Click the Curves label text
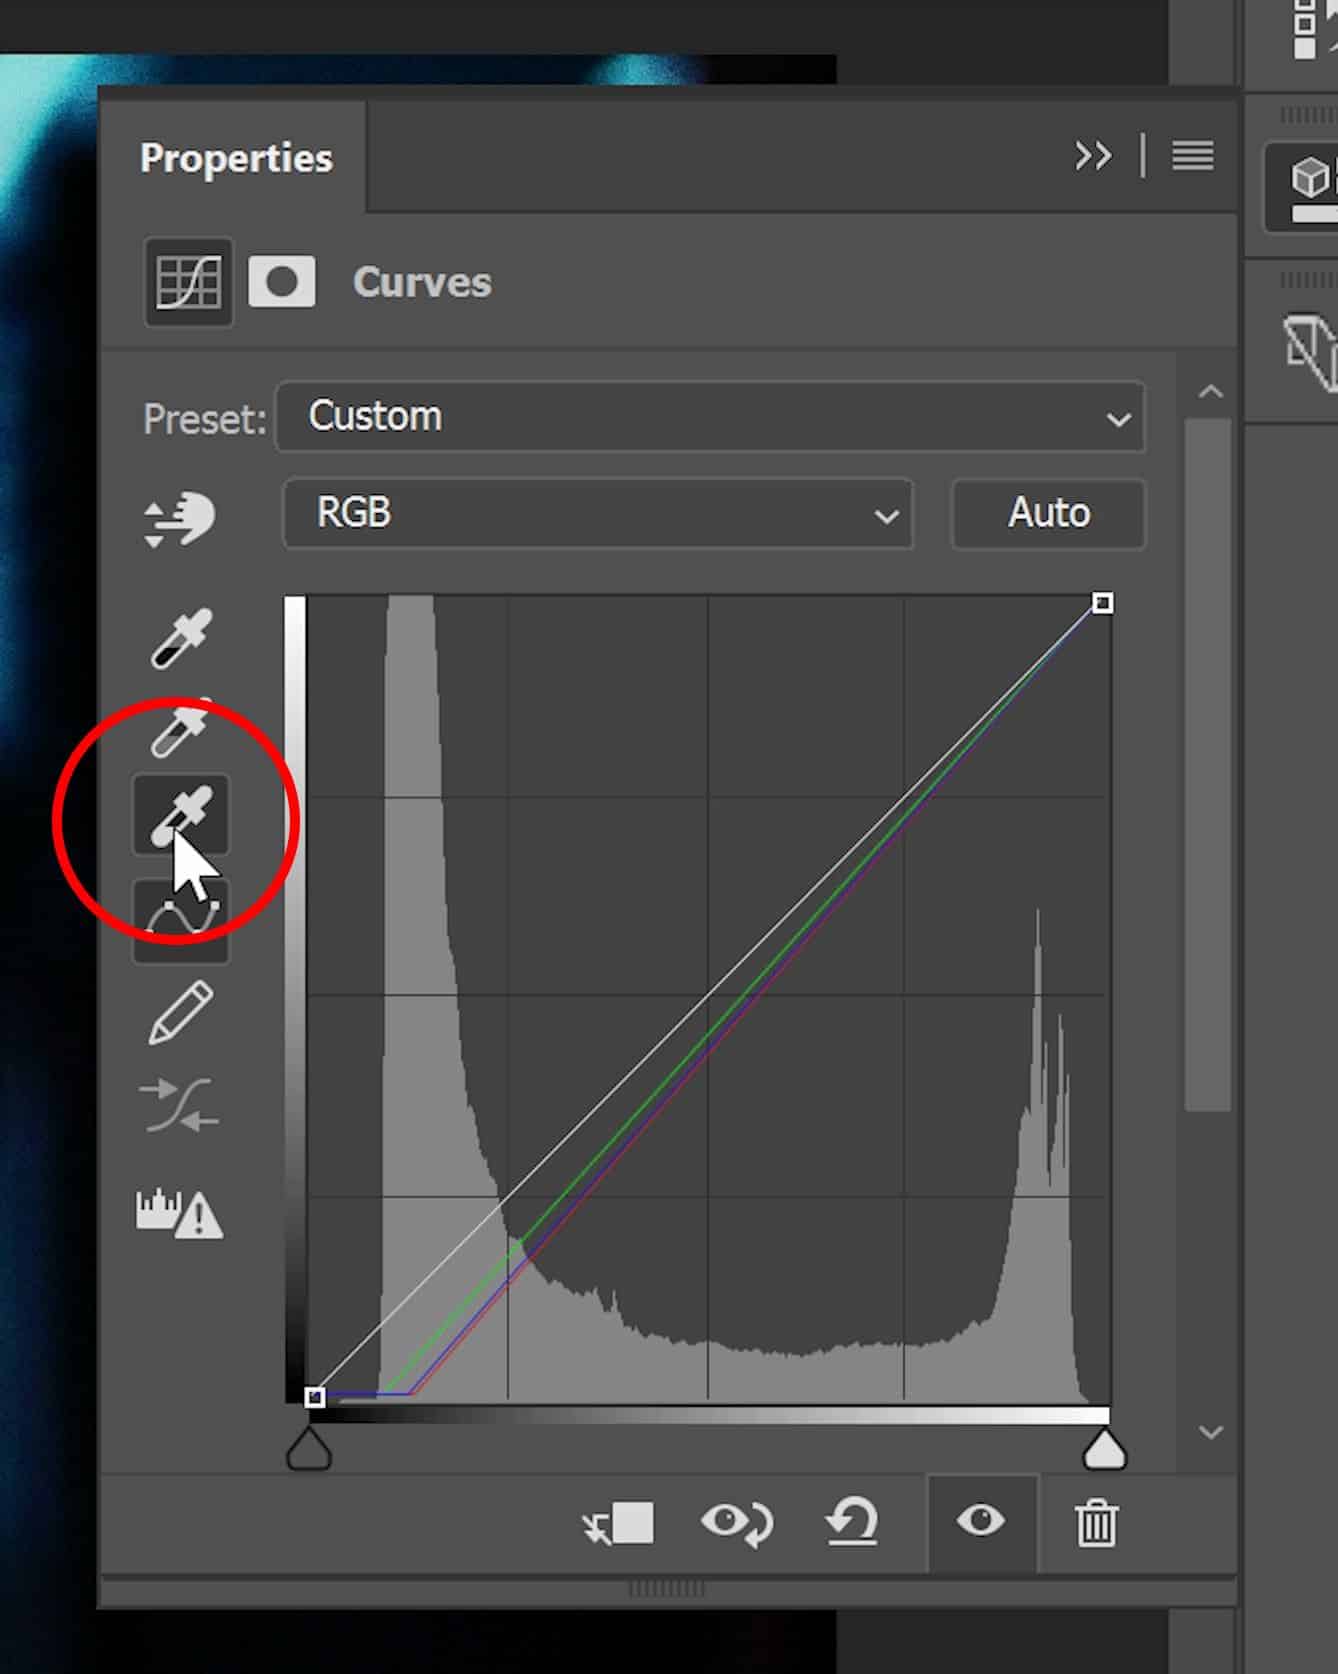The image size is (1338, 1674). [x=422, y=282]
